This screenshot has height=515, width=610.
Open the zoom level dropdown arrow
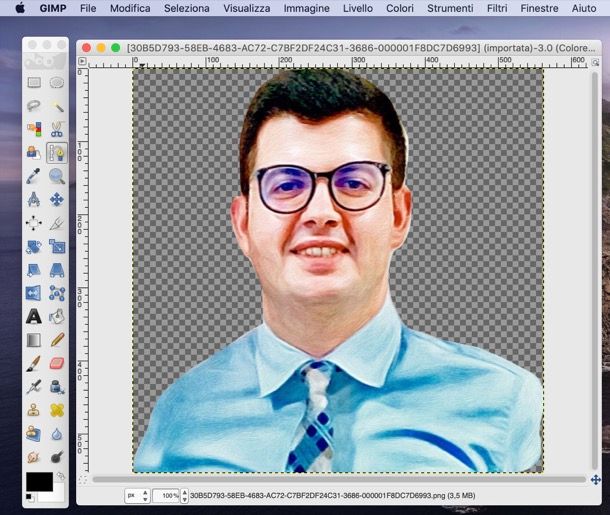[x=184, y=496]
